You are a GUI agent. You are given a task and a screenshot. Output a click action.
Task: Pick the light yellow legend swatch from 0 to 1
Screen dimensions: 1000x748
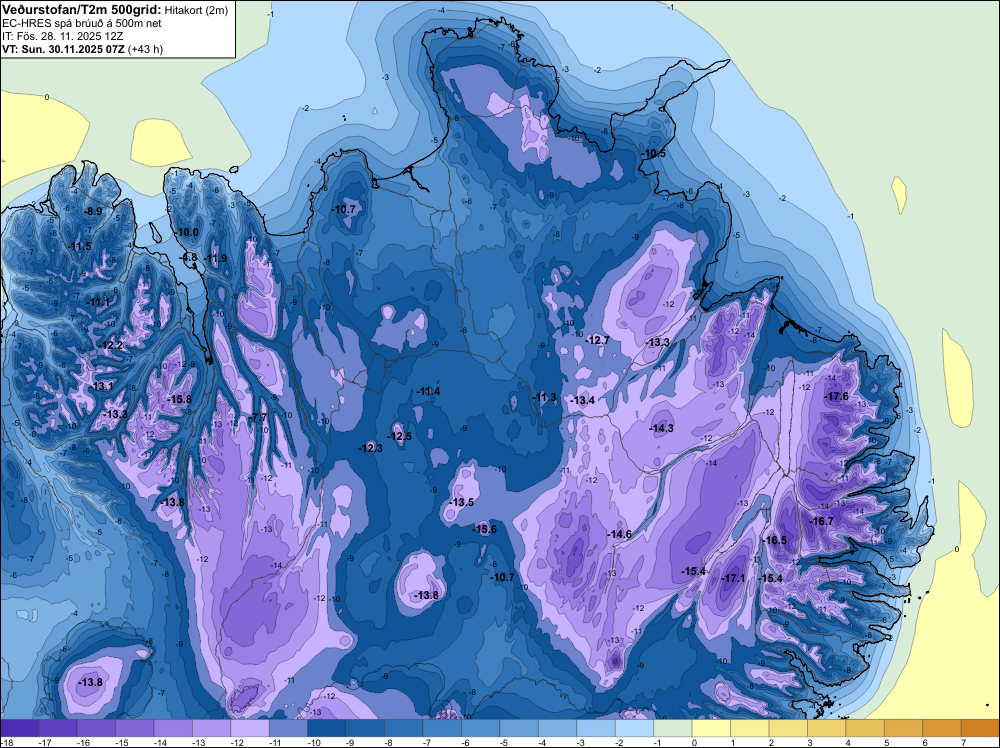coord(711,728)
